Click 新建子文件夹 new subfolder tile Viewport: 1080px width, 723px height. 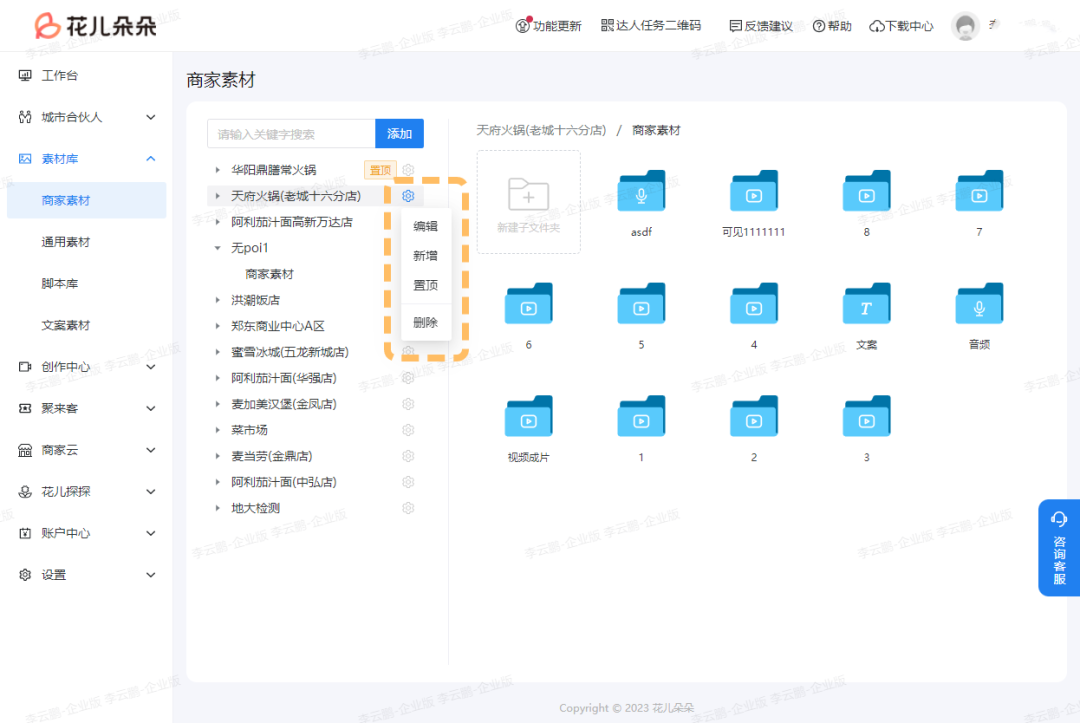pyautogui.click(x=528, y=202)
